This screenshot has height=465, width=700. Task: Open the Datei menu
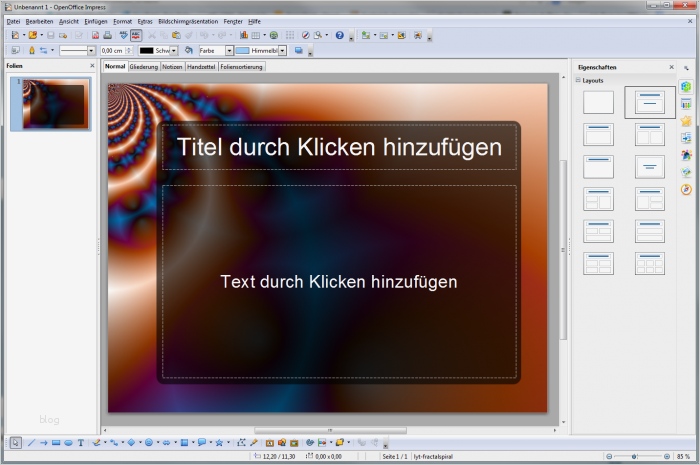coord(13,21)
